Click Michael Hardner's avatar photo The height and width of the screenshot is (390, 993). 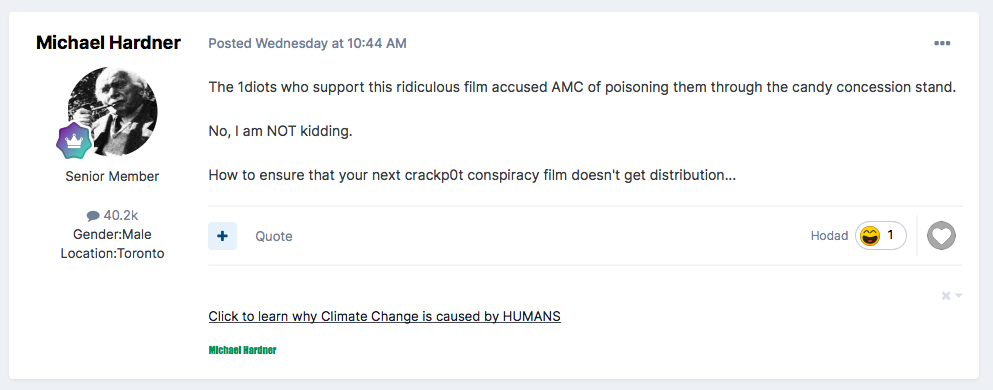point(113,111)
